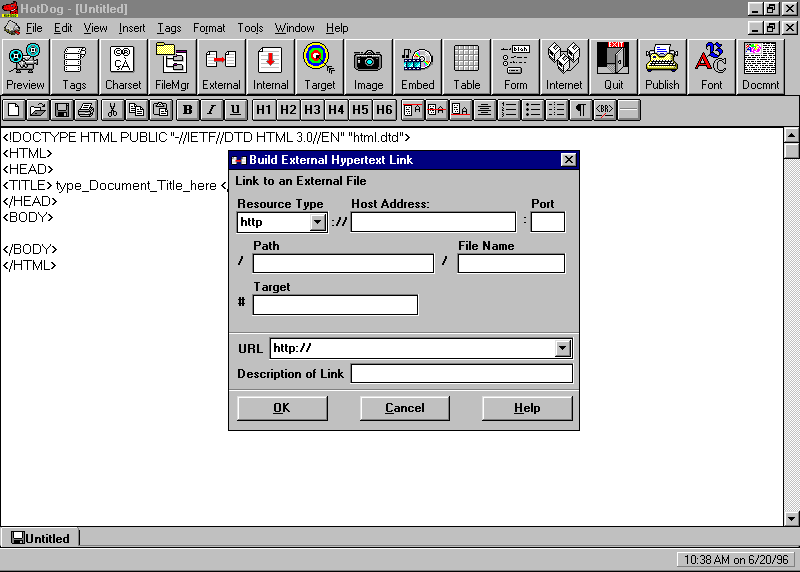
Task: Switch to the Untitled document tab
Action: tap(40, 538)
